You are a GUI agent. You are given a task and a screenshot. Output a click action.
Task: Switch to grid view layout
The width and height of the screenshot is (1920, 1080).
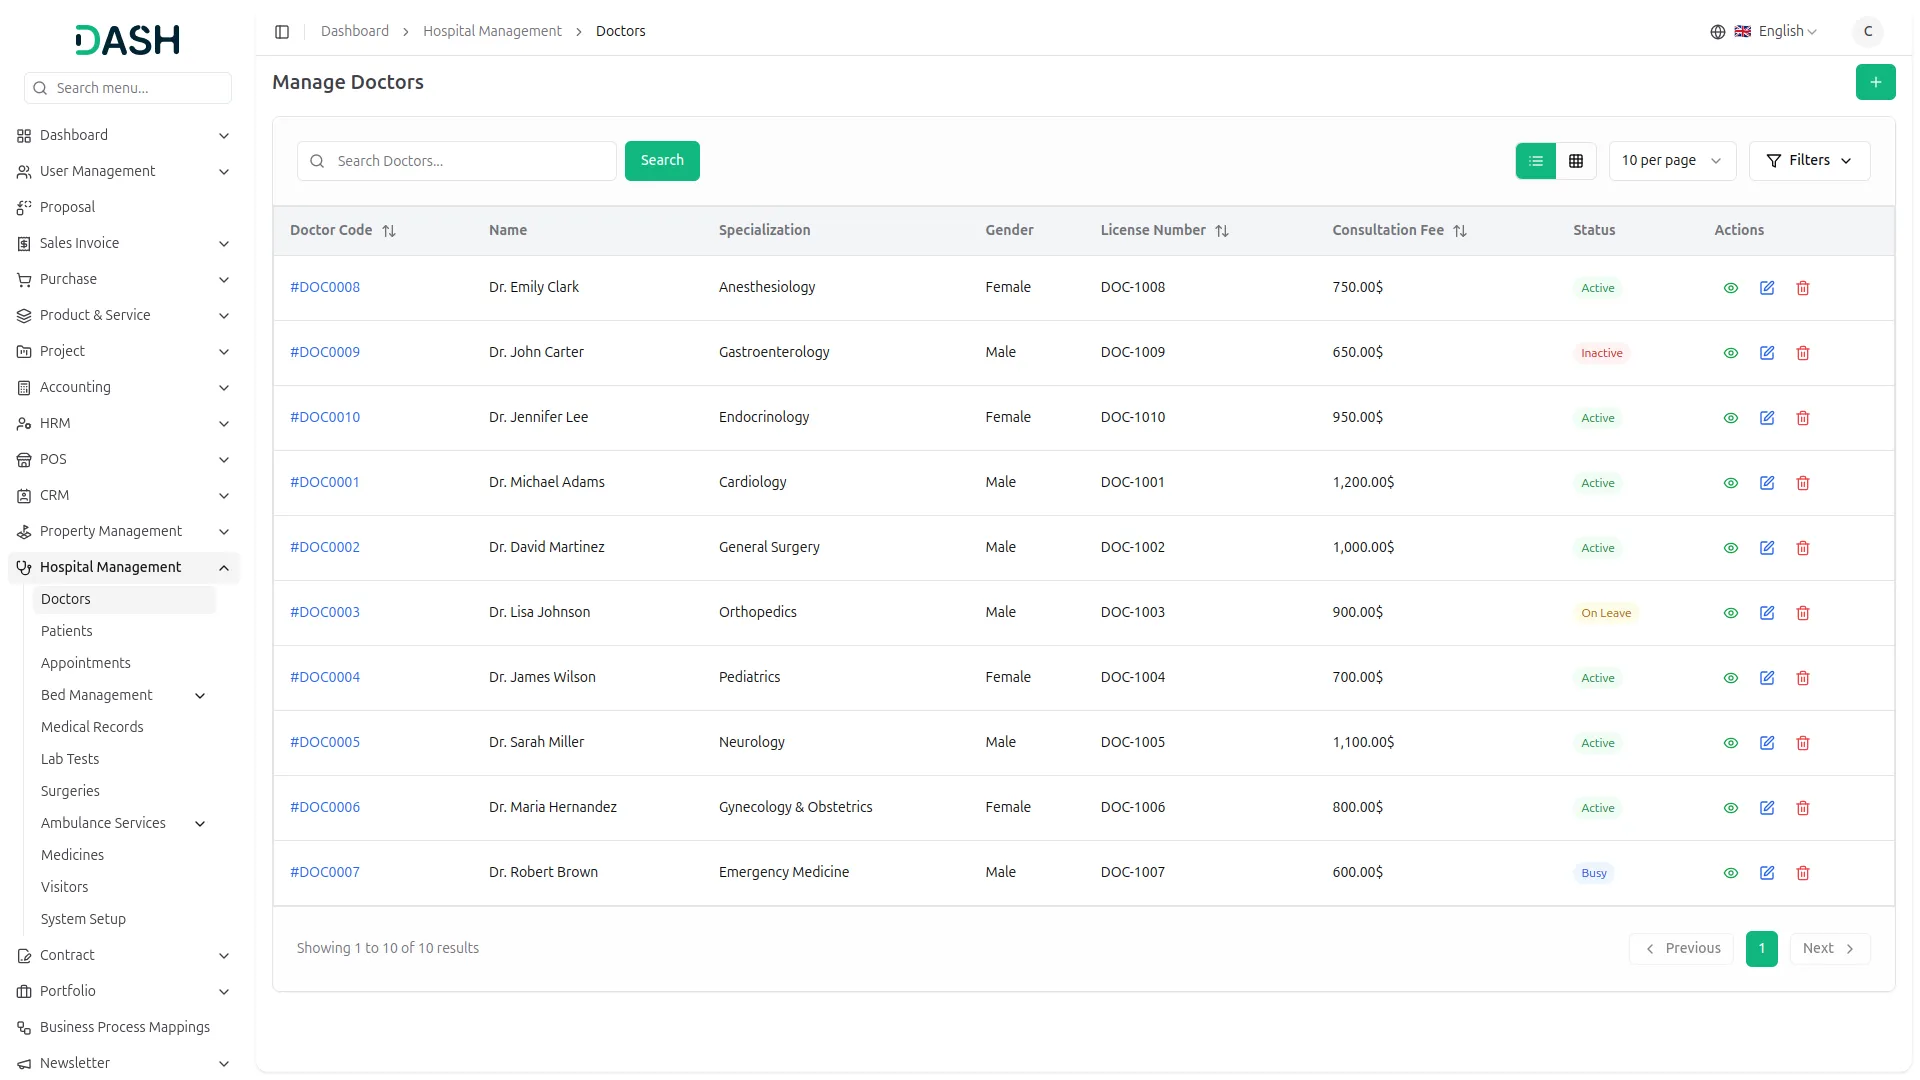[1575, 161]
